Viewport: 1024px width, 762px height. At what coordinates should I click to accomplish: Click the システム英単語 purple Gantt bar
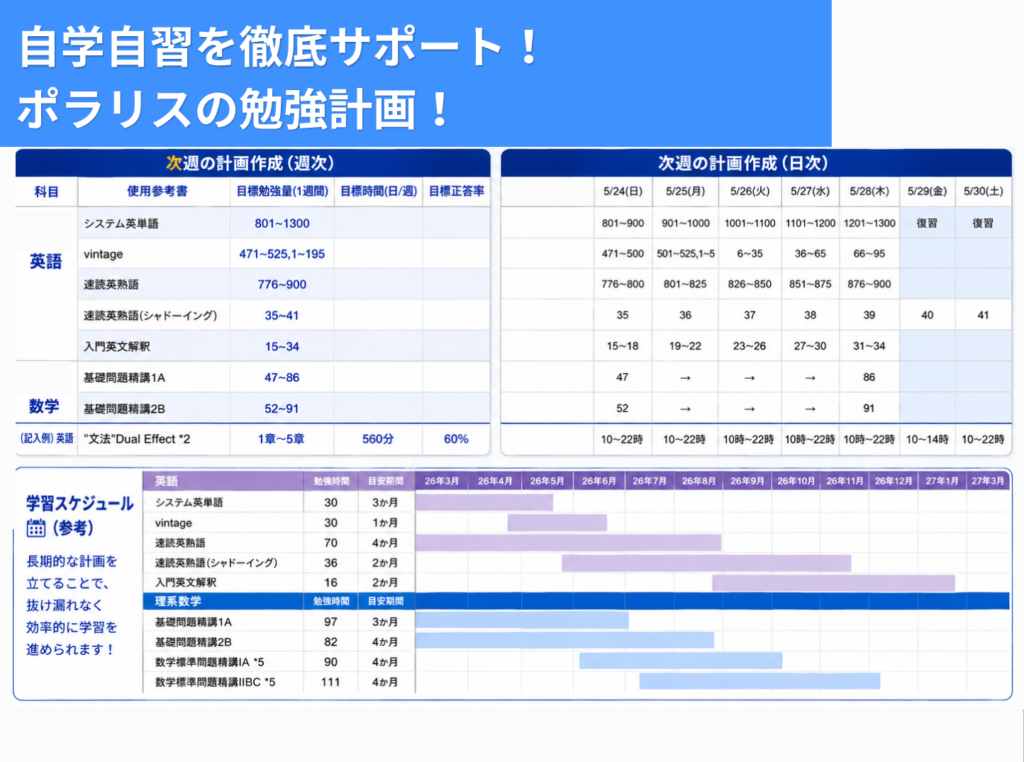[x=484, y=502]
